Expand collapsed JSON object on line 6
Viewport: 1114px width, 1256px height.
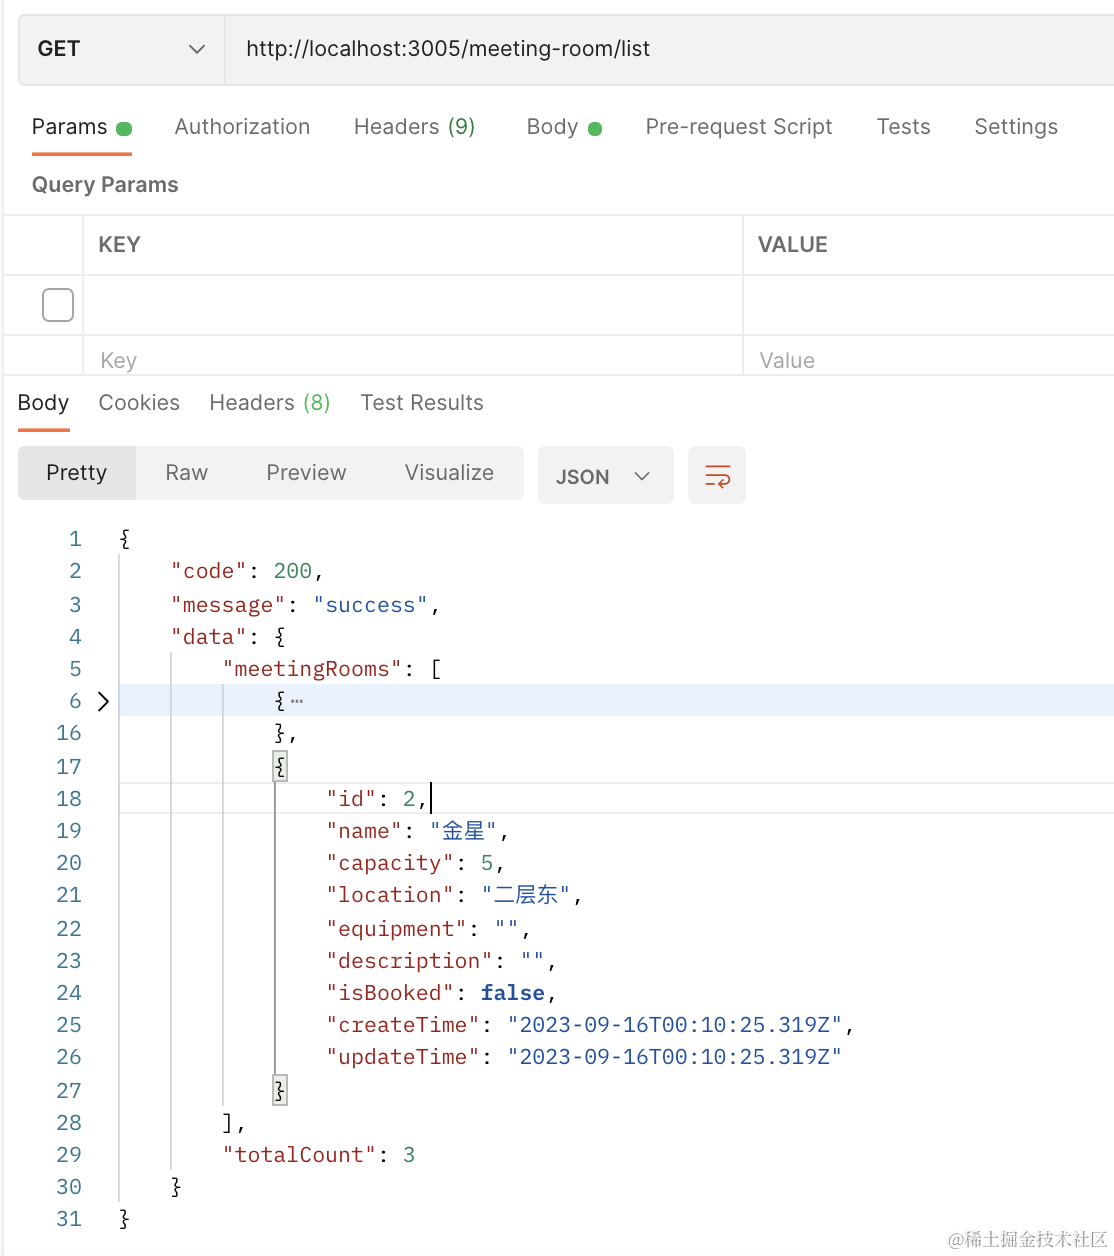(103, 701)
